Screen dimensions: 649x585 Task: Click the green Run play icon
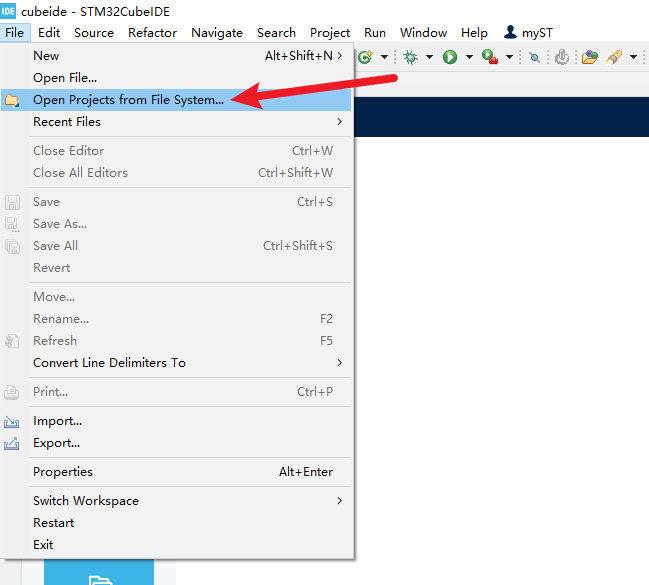point(450,57)
